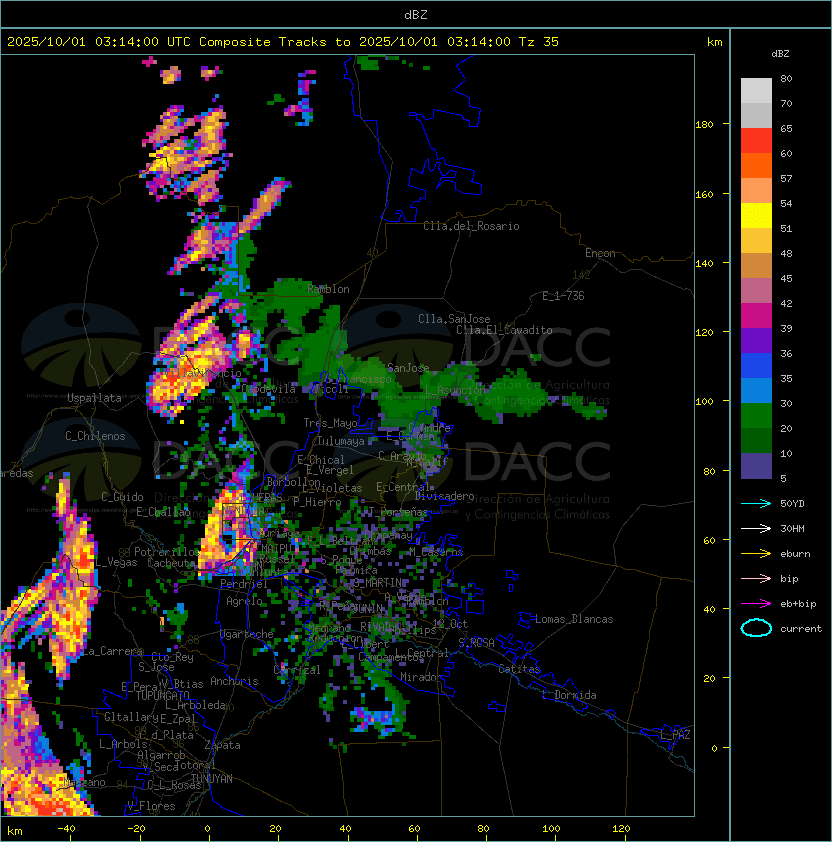Select the light gray 80 dBZ legend swatch
The width and height of the screenshot is (832, 842).
tap(756, 90)
